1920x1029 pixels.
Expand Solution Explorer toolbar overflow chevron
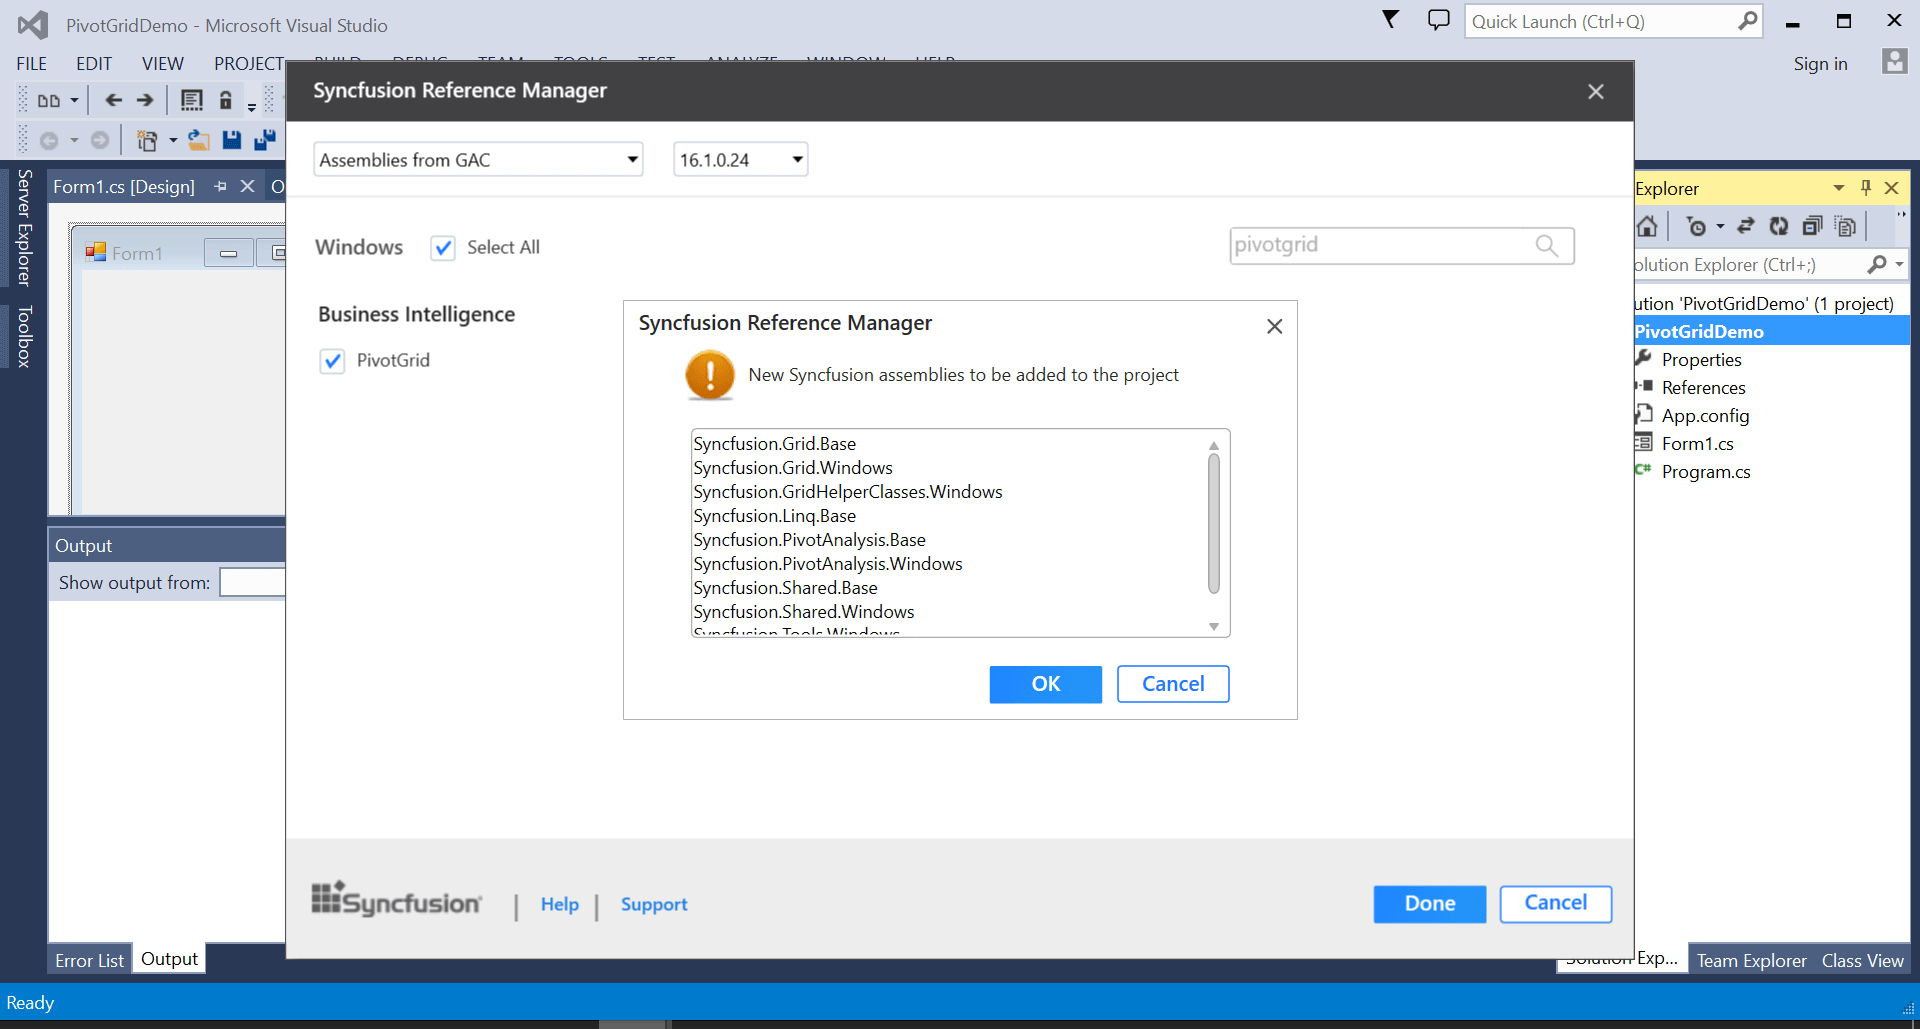coord(1901,215)
